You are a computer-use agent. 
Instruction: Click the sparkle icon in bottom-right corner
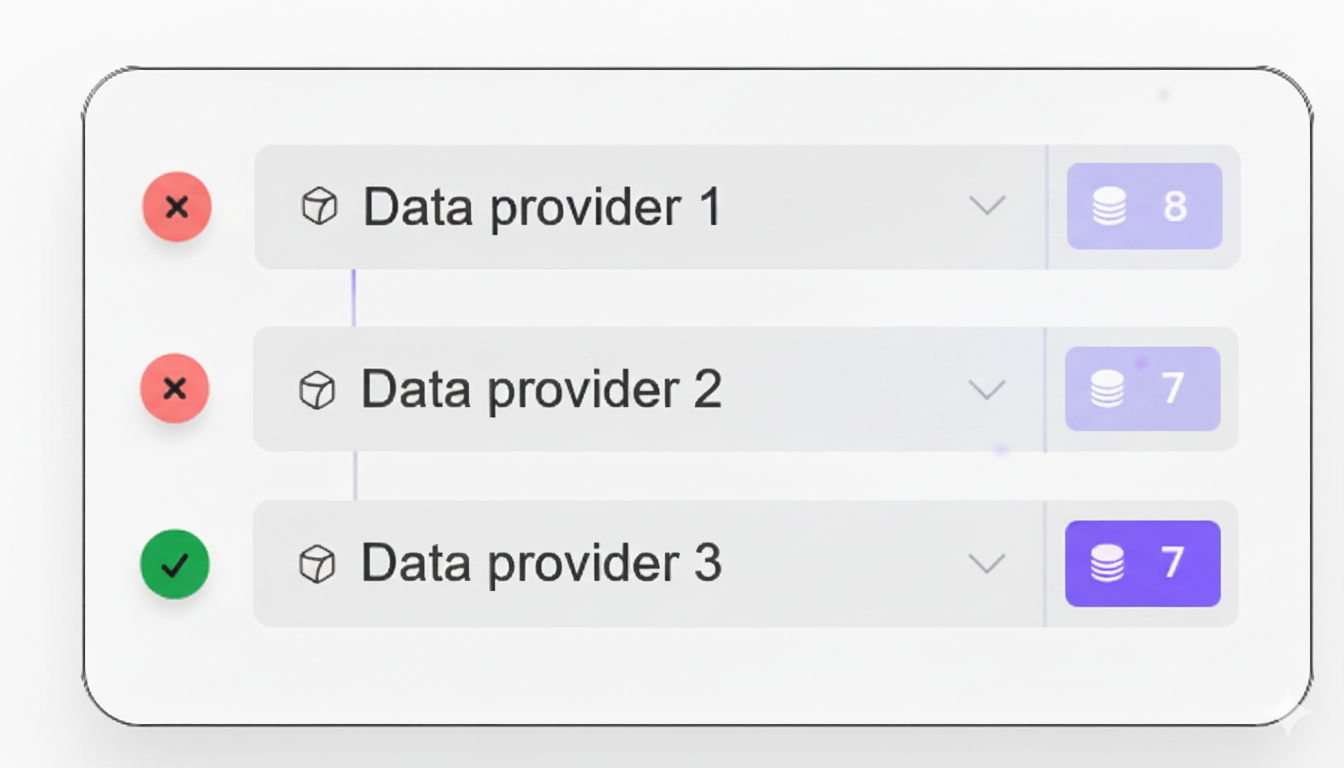coord(1286,714)
